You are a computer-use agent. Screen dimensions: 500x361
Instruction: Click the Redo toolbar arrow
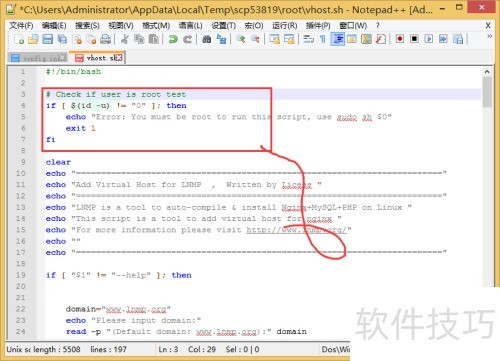(187, 39)
